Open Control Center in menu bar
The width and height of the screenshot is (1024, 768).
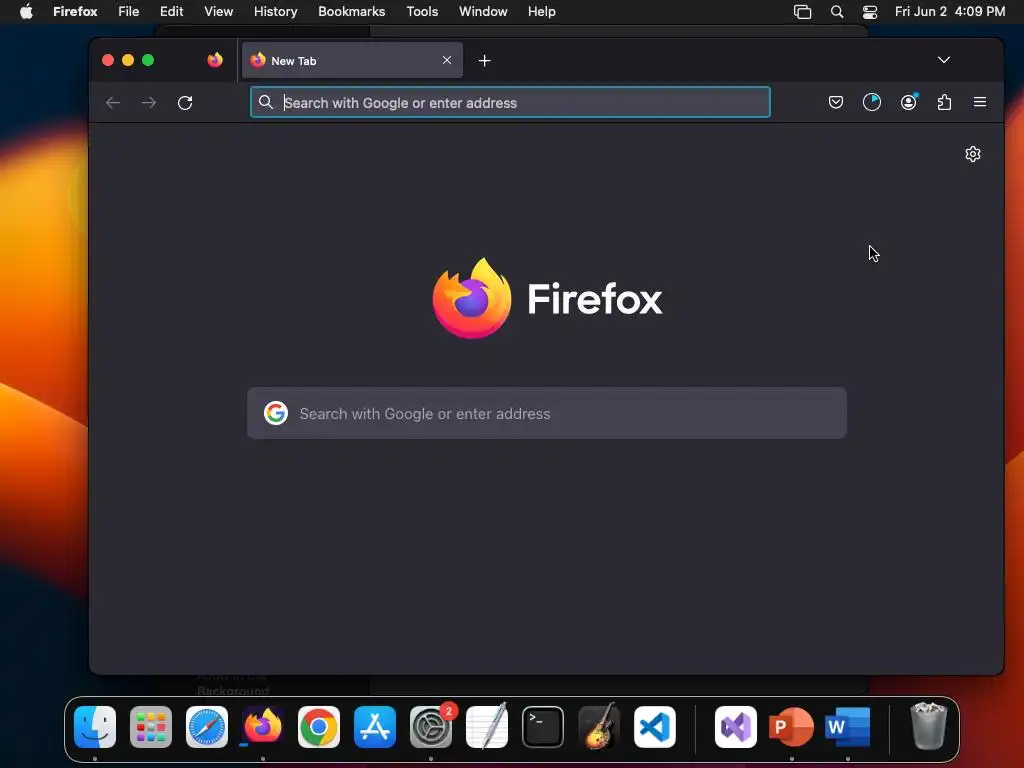[x=870, y=12]
